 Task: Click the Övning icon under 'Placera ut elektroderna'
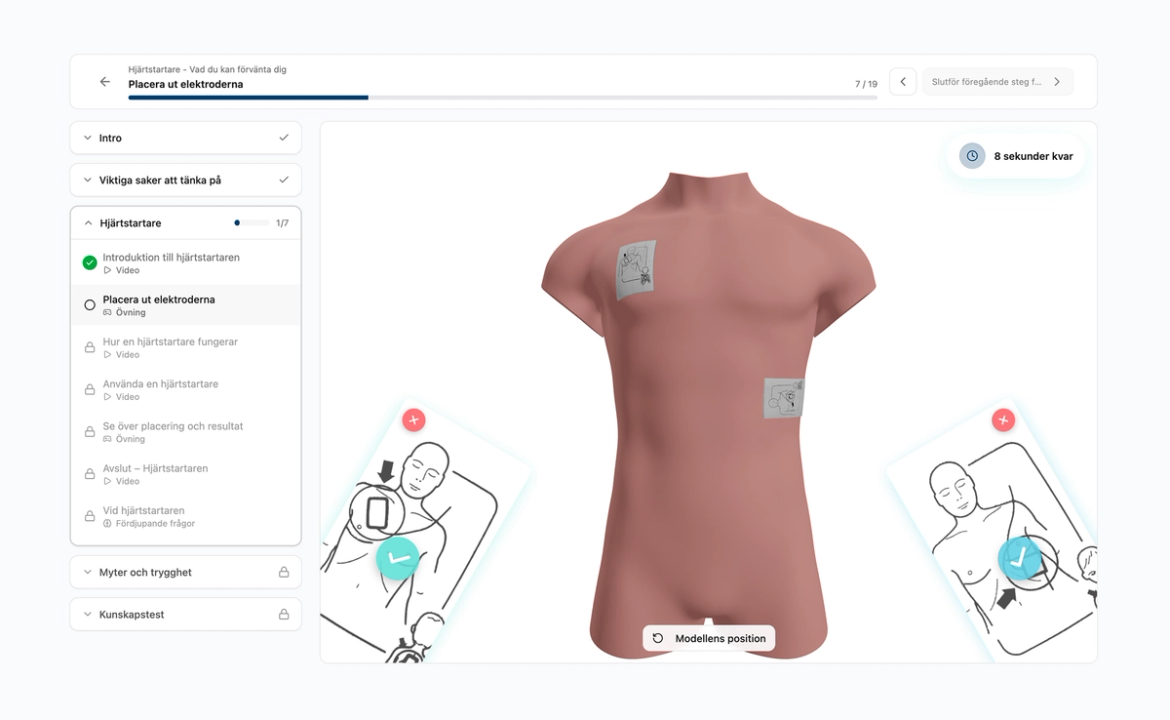(x=107, y=313)
